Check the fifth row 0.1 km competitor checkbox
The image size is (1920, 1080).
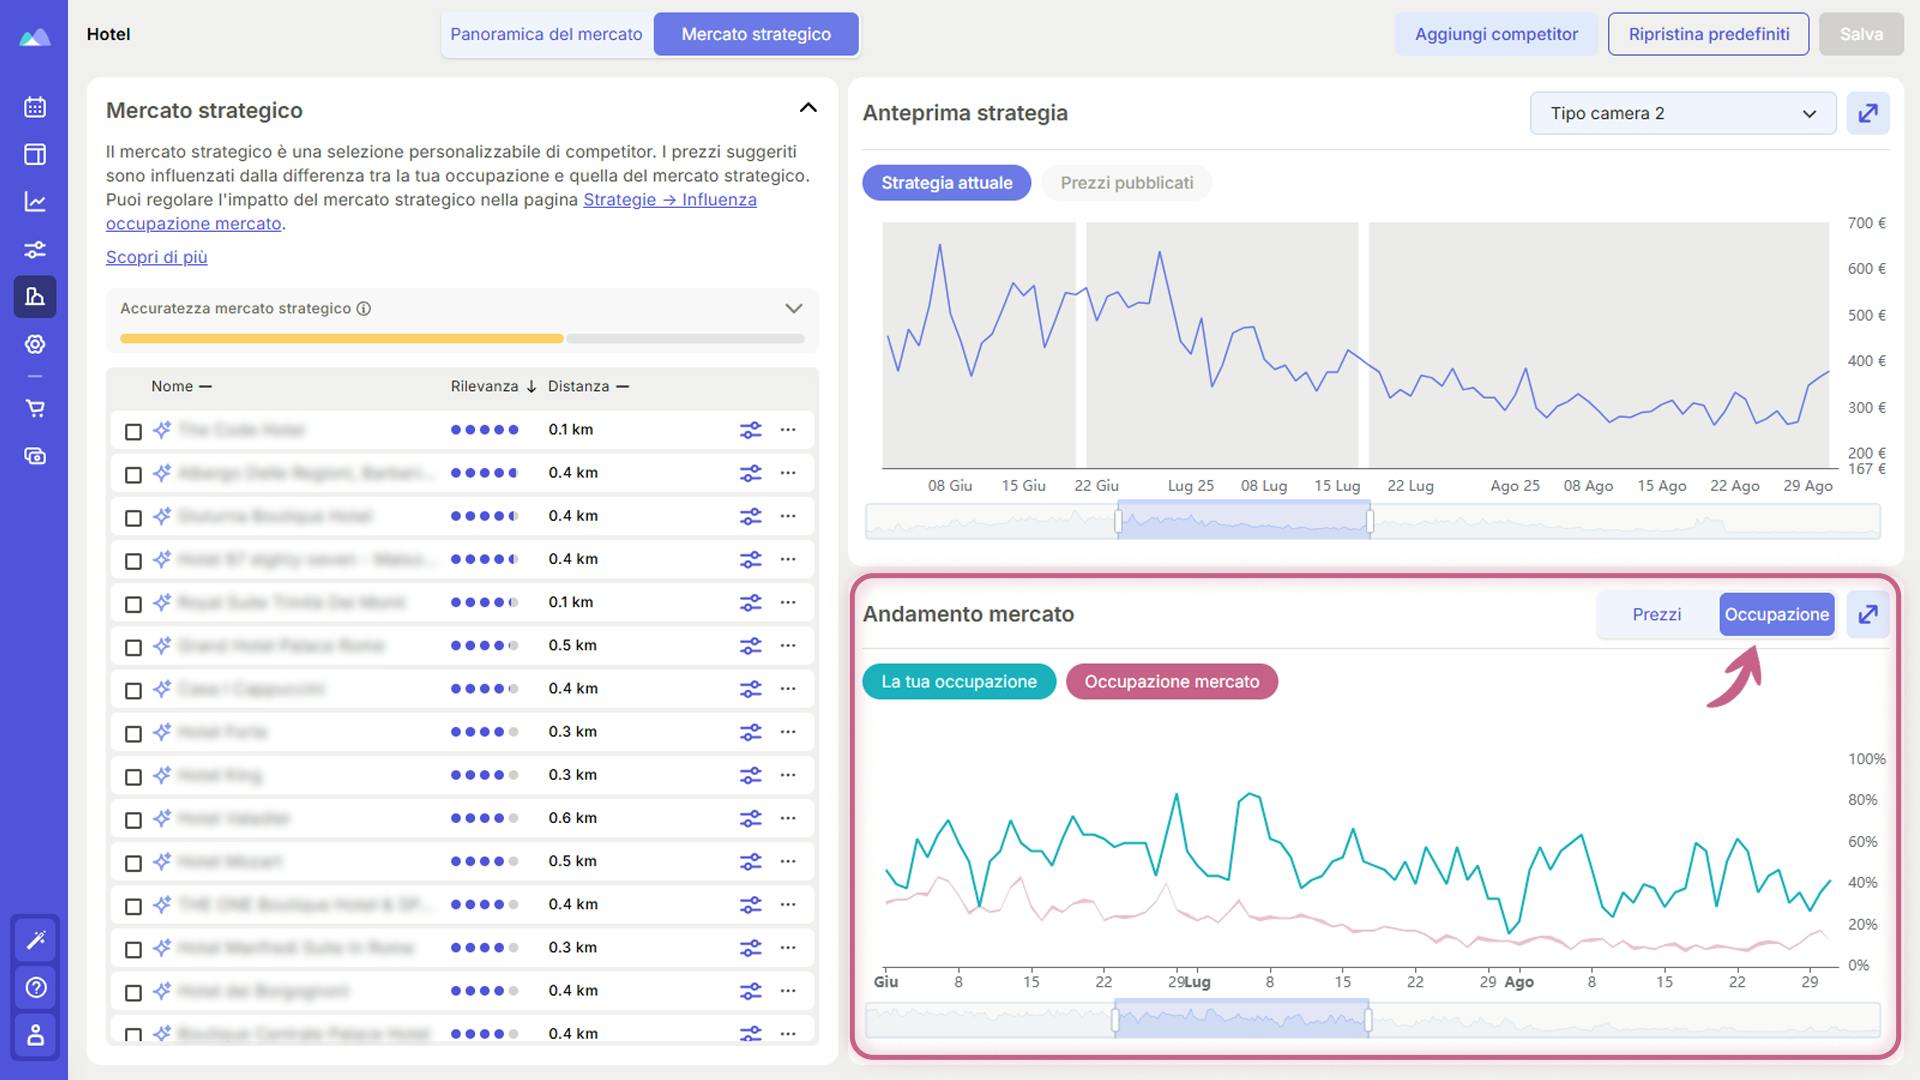pos(133,604)
